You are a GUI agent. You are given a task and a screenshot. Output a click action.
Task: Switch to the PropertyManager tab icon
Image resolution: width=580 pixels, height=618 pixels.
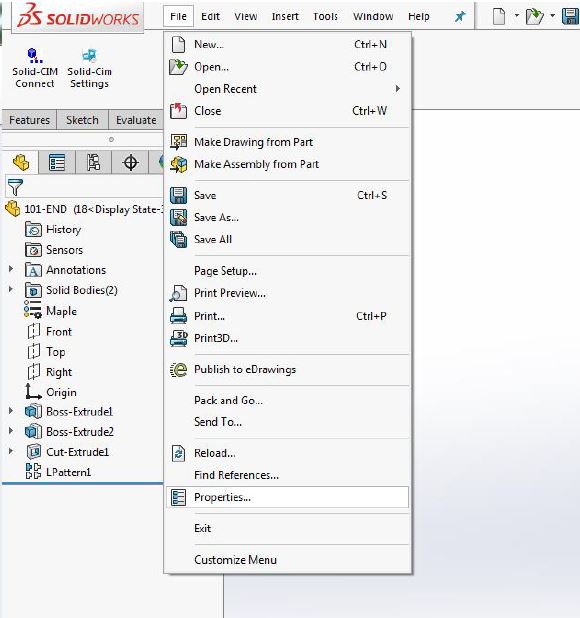coord(57,162)
